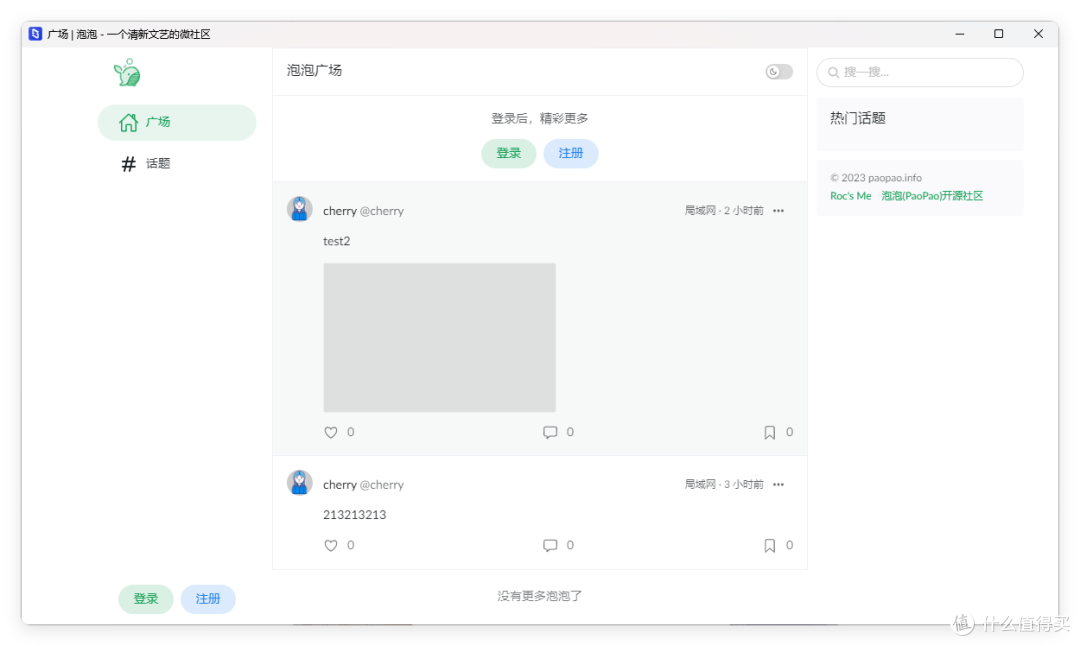This screenshot has height=646, width=1080.
Task: Open the 话题 topics menu item
Action: (x=177, y=164)
